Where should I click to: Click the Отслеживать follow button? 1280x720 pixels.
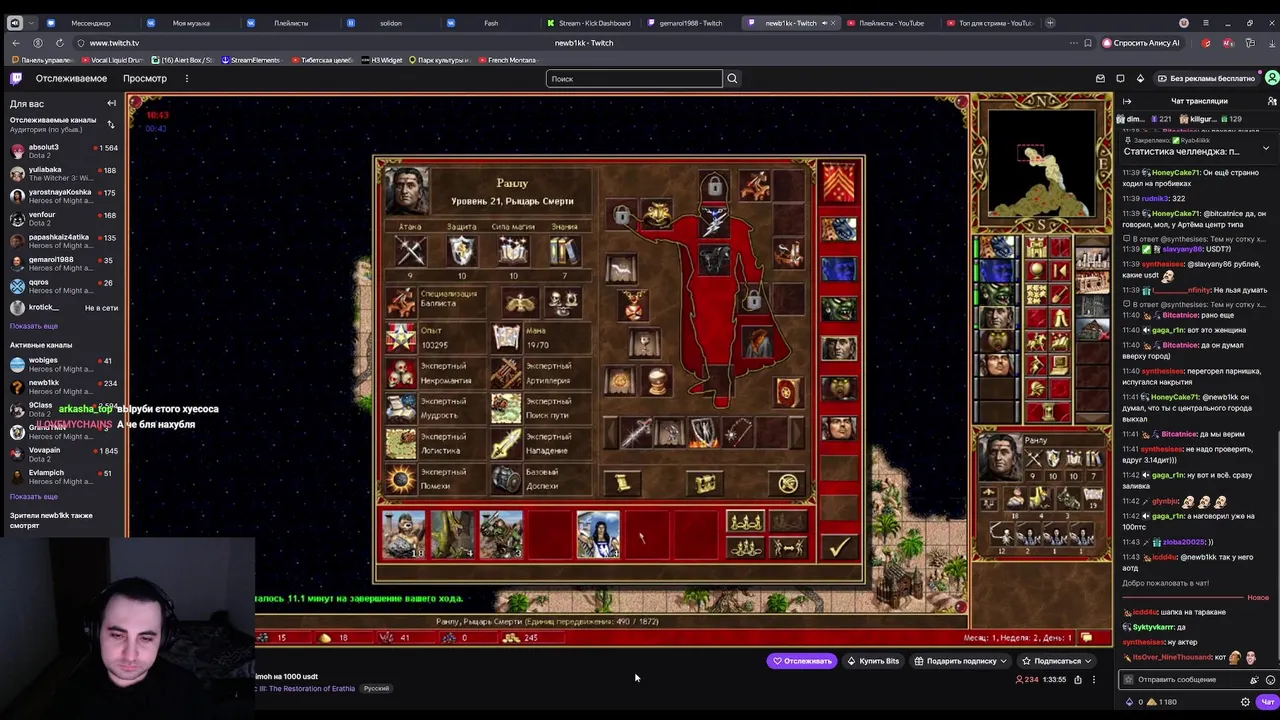pyautogui.click(x=802, y=661)
